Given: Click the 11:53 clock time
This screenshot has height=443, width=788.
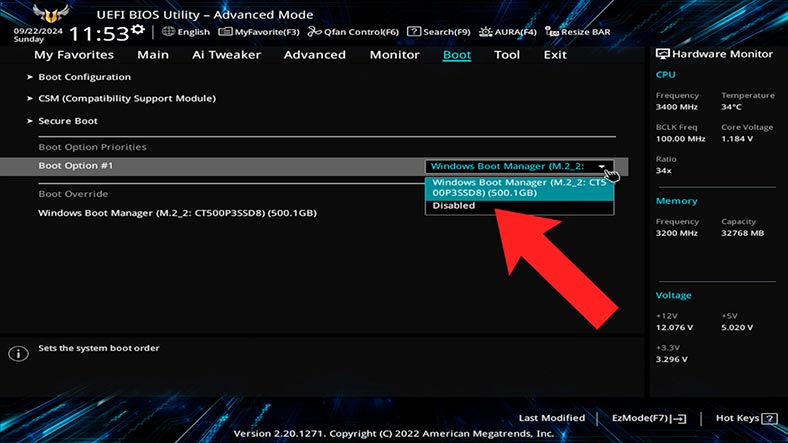Looking at the screenshot, I should 99,34.
